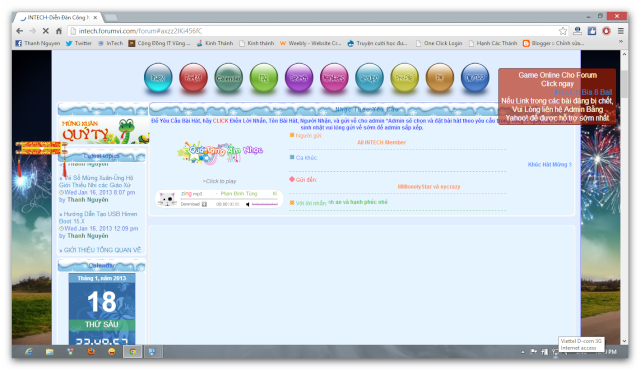The image size is (640, 370).
Task: Mute the Zing mp3 player speaker icon
Action: (x=247, y=204)
